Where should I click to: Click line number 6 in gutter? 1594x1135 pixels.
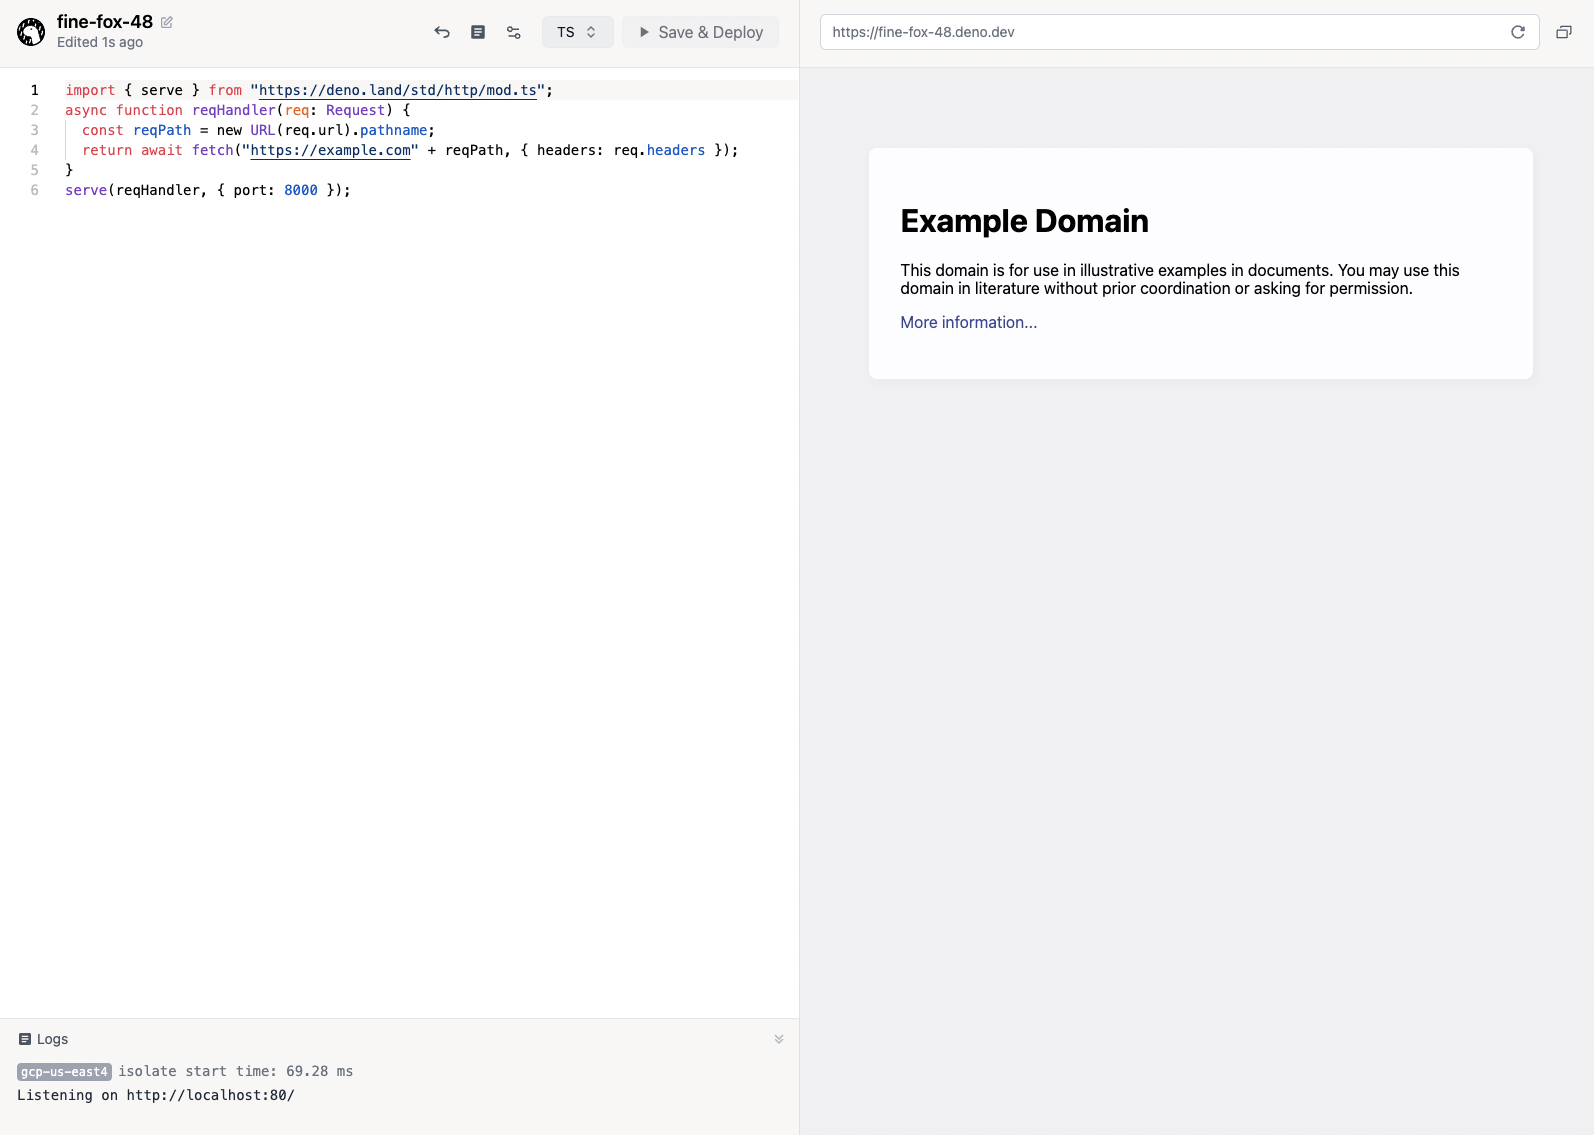[x=34, y=190]
